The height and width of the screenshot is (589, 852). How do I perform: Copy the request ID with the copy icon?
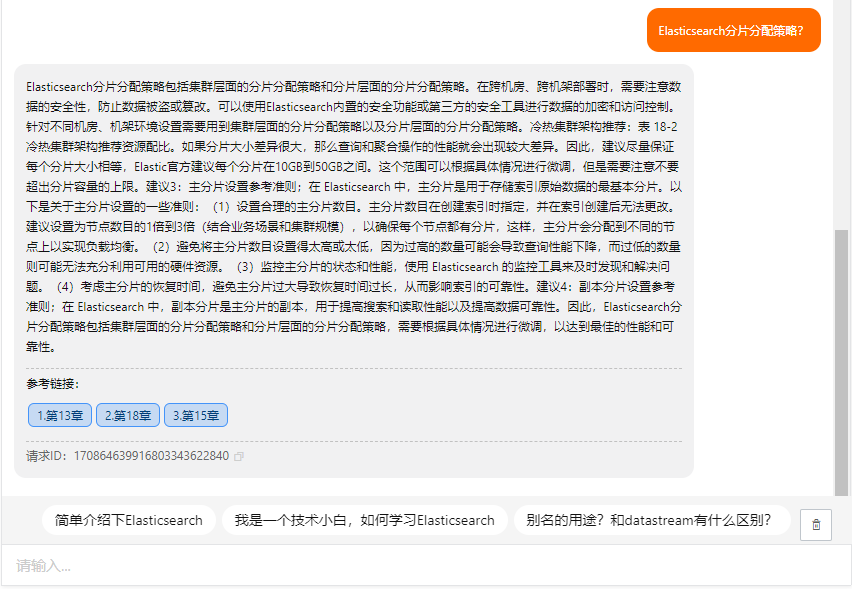coord(239,456)
